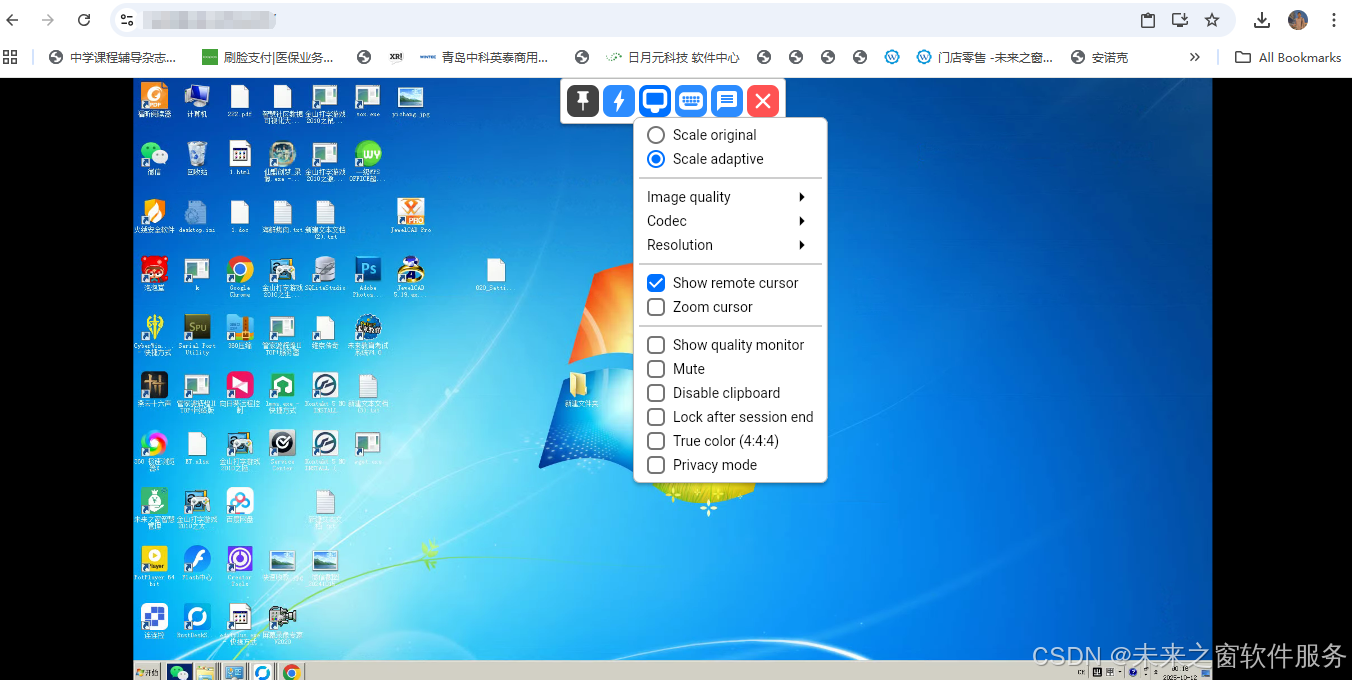Open Adobe Photoshop desktop shortcut
This screenshot has height=680, width=1352.
coord(368,272)
